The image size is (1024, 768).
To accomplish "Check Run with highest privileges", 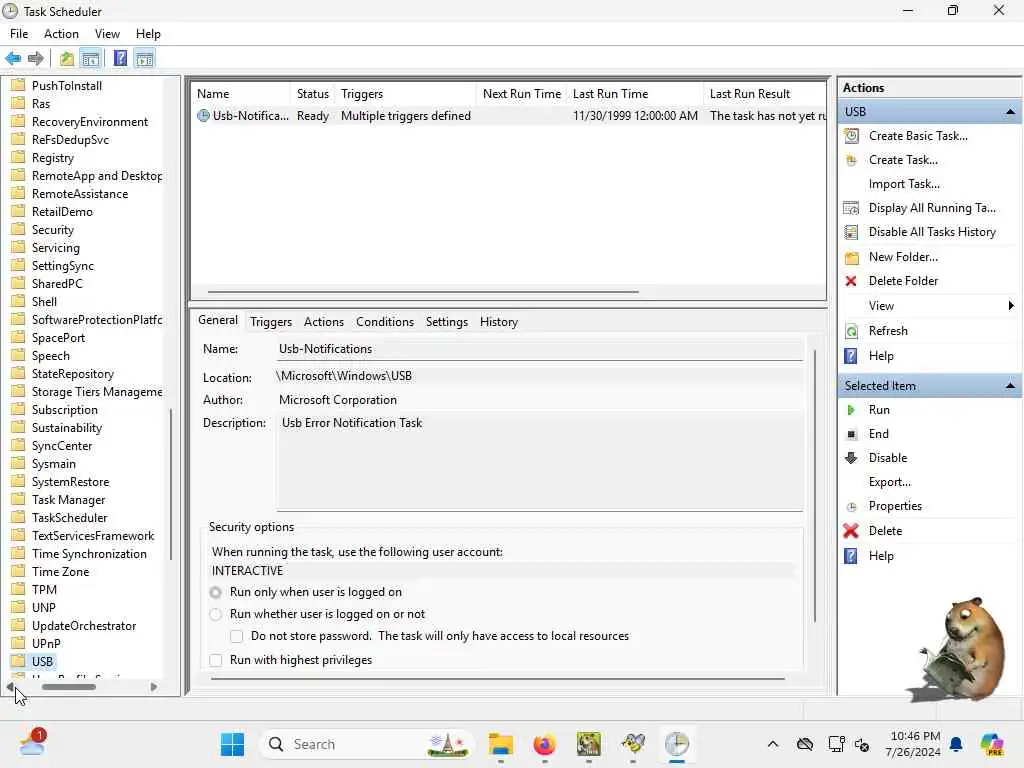I will [x=216, y=660].
